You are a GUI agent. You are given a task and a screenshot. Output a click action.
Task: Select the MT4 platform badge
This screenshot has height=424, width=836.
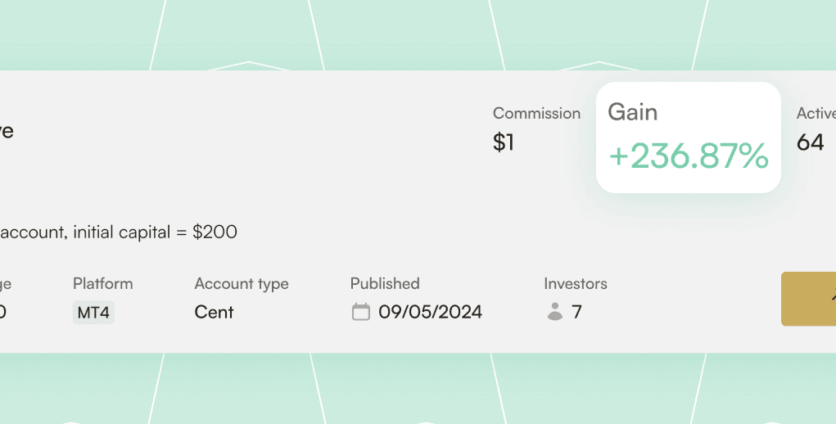pos(94,313)
